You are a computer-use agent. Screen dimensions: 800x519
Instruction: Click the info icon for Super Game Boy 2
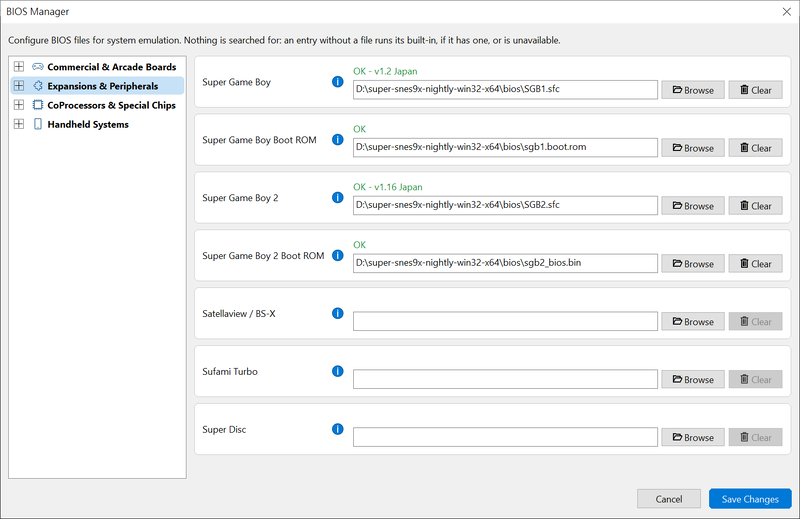337,197
